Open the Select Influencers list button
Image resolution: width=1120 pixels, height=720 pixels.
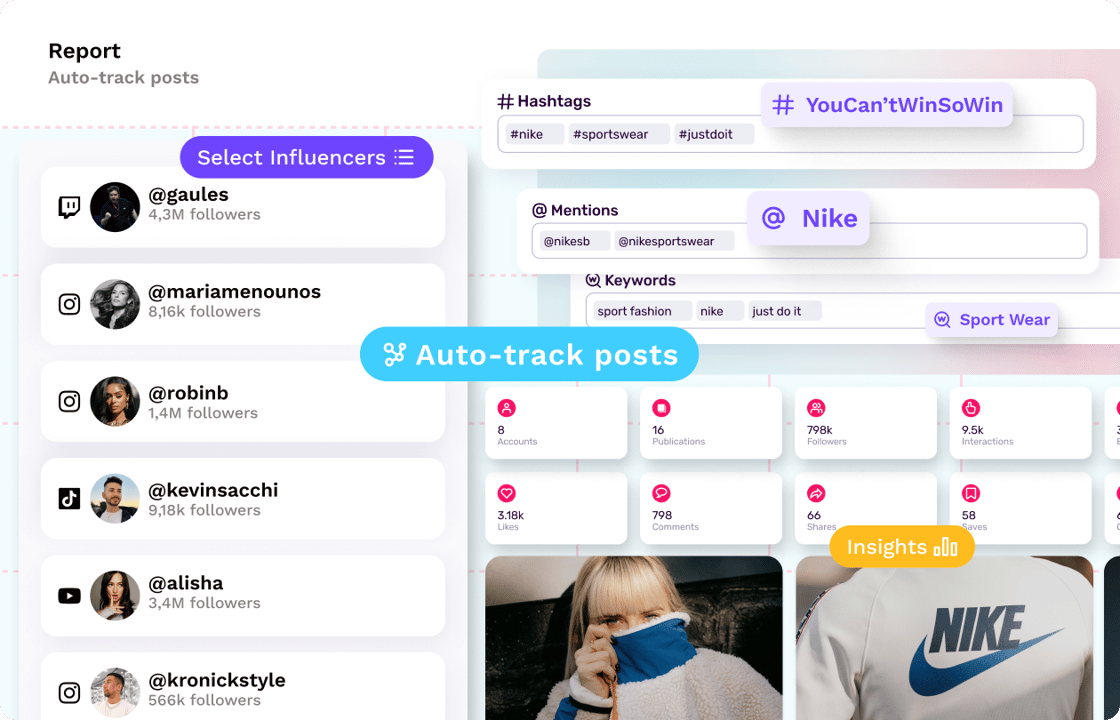pos(306,157)
